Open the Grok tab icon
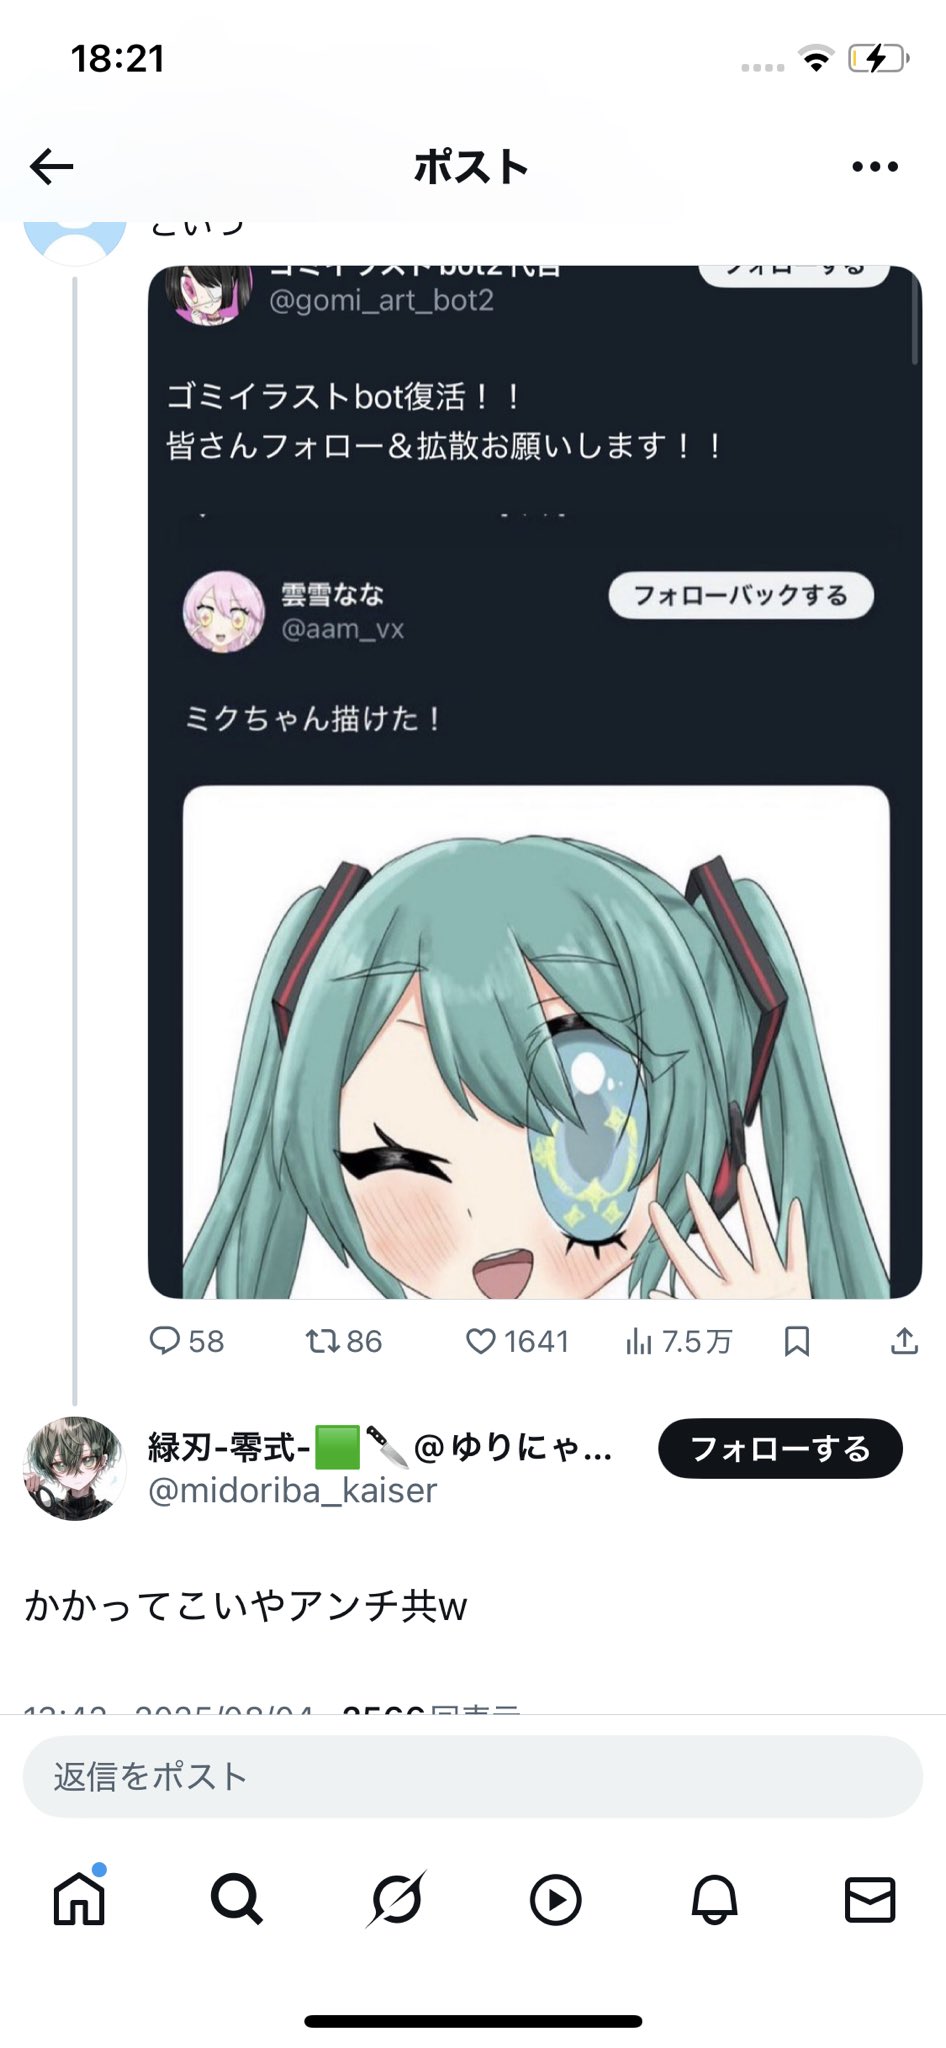The height and width of the screenshot is (2048, 946). (396, 1898)
